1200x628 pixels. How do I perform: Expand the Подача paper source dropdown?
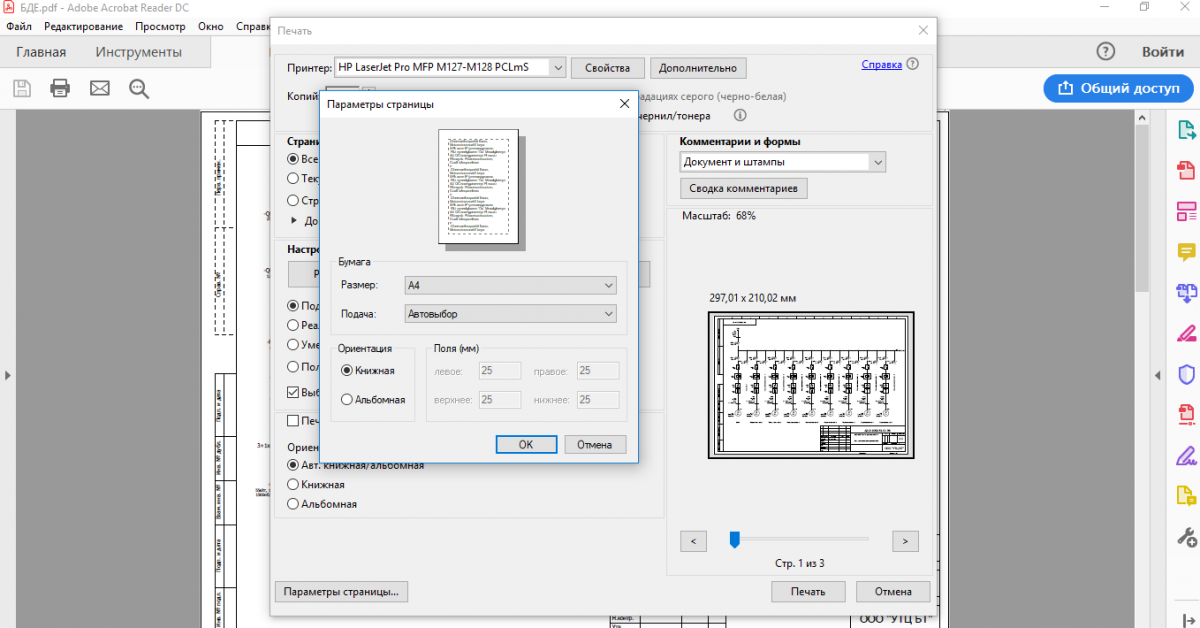[509, 314]
